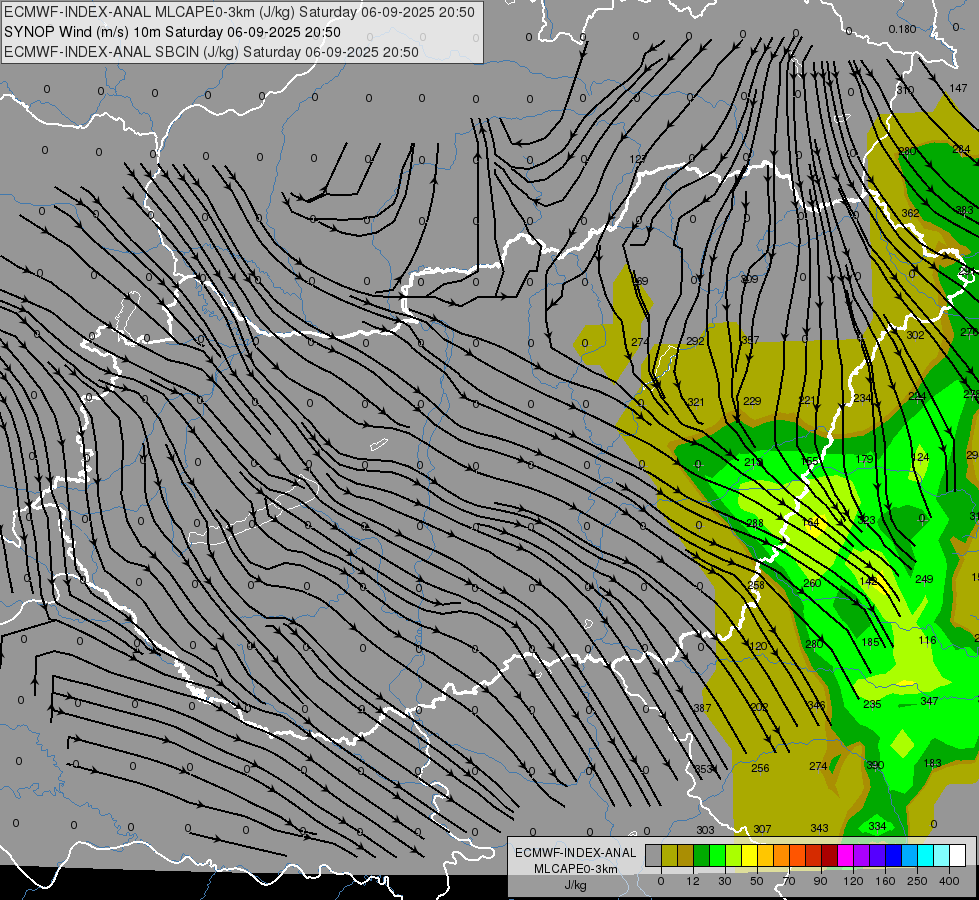The height and width of the screenshot is (900, 979).
Task: Click the map value 362
Action: coord(910,213)
